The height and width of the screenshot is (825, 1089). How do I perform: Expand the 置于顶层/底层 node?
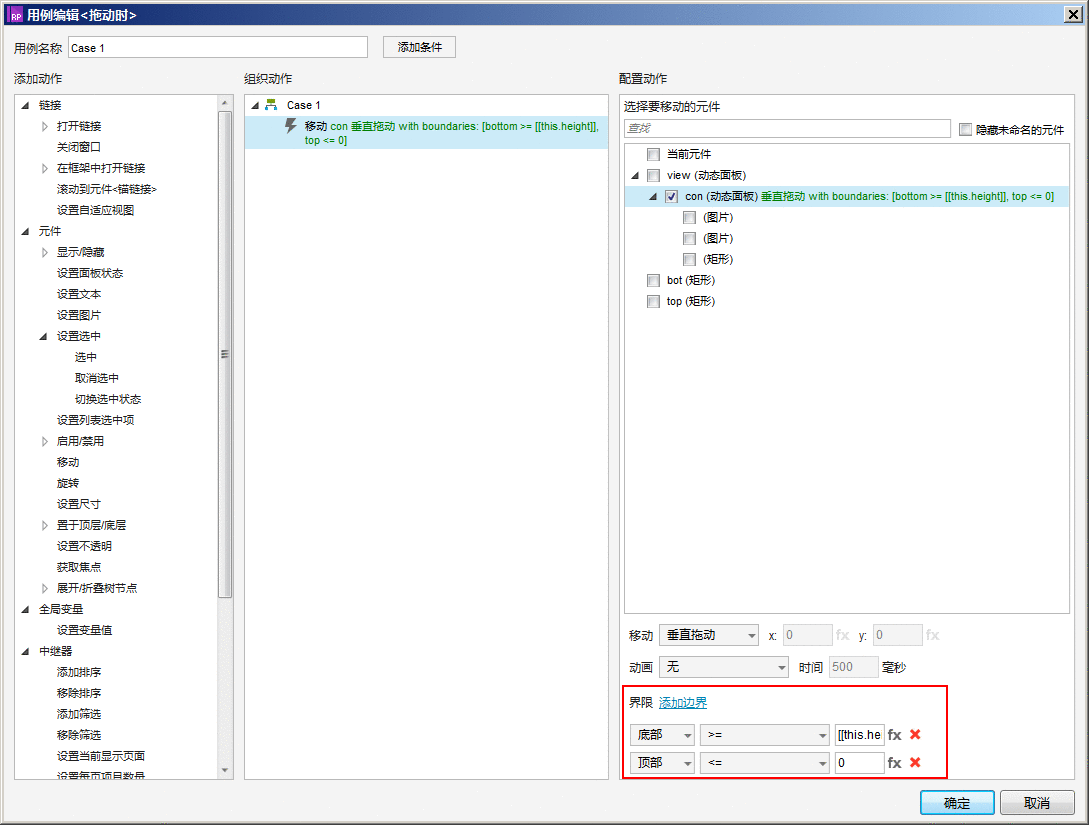pyautogui.click(x=44, y=525)
